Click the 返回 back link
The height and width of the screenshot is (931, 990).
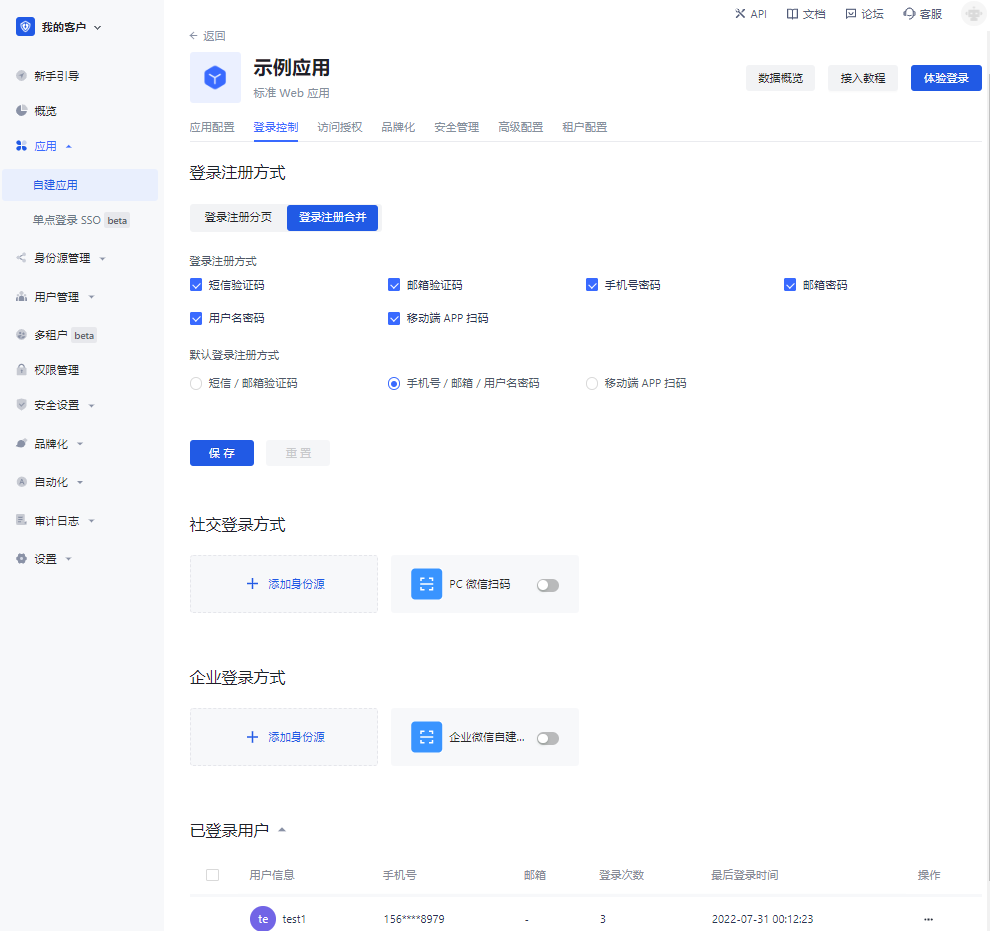click(x=208, y=36)
